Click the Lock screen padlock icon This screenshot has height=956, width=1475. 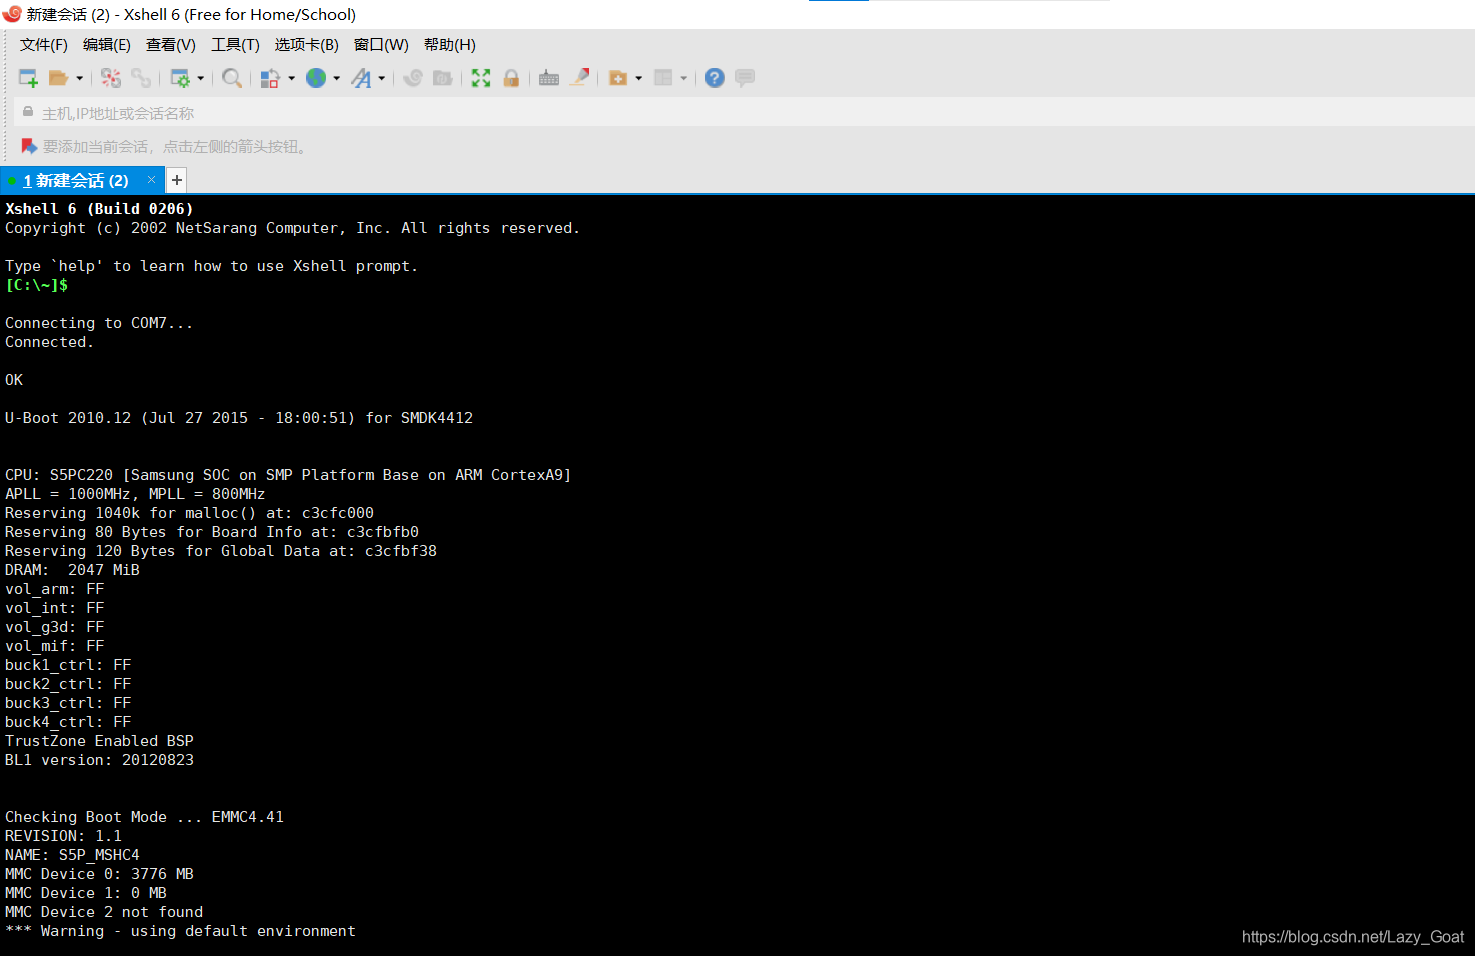[x=511, y=78]
